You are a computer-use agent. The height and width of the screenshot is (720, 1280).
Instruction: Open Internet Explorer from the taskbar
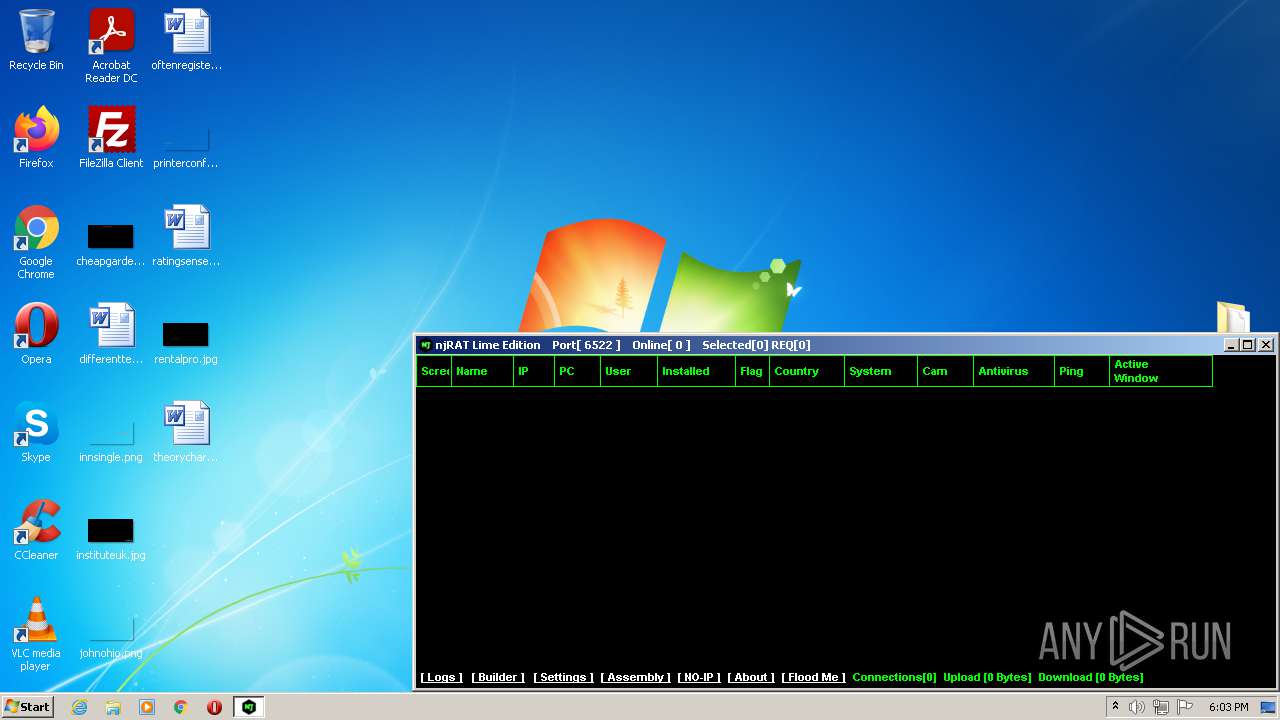80,707
